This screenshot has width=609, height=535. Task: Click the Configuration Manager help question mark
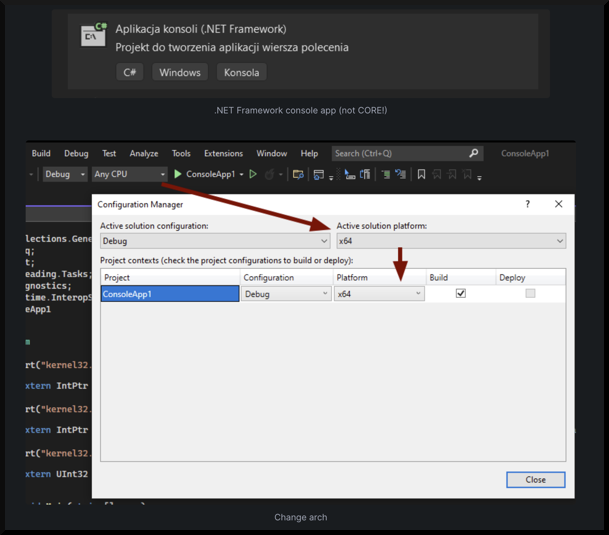point(527,204)
